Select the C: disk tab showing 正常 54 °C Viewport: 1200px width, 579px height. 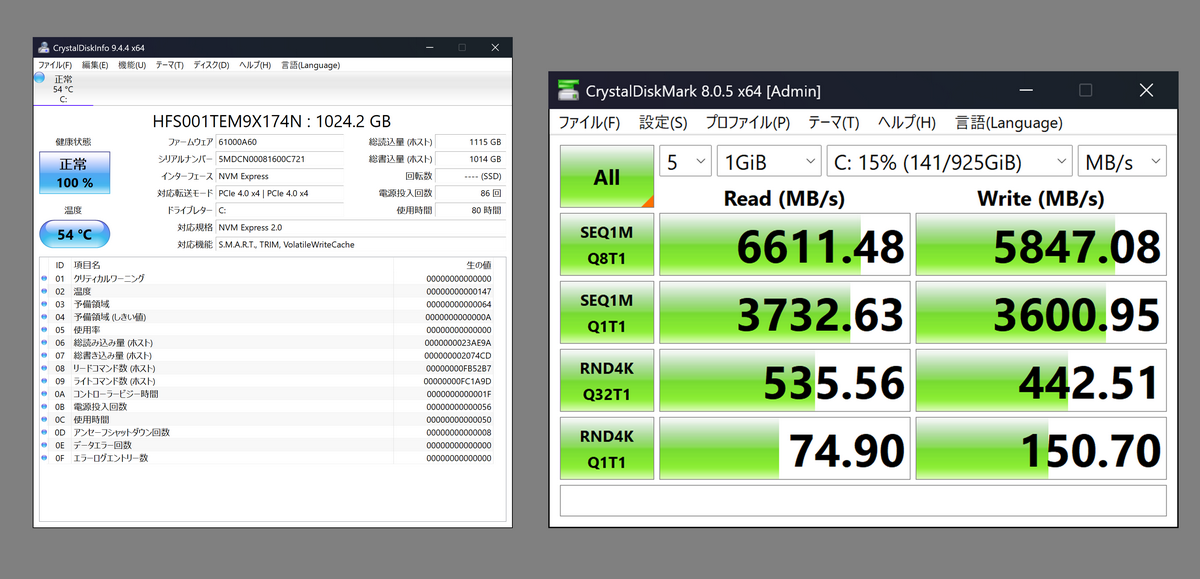click(63, 88)
